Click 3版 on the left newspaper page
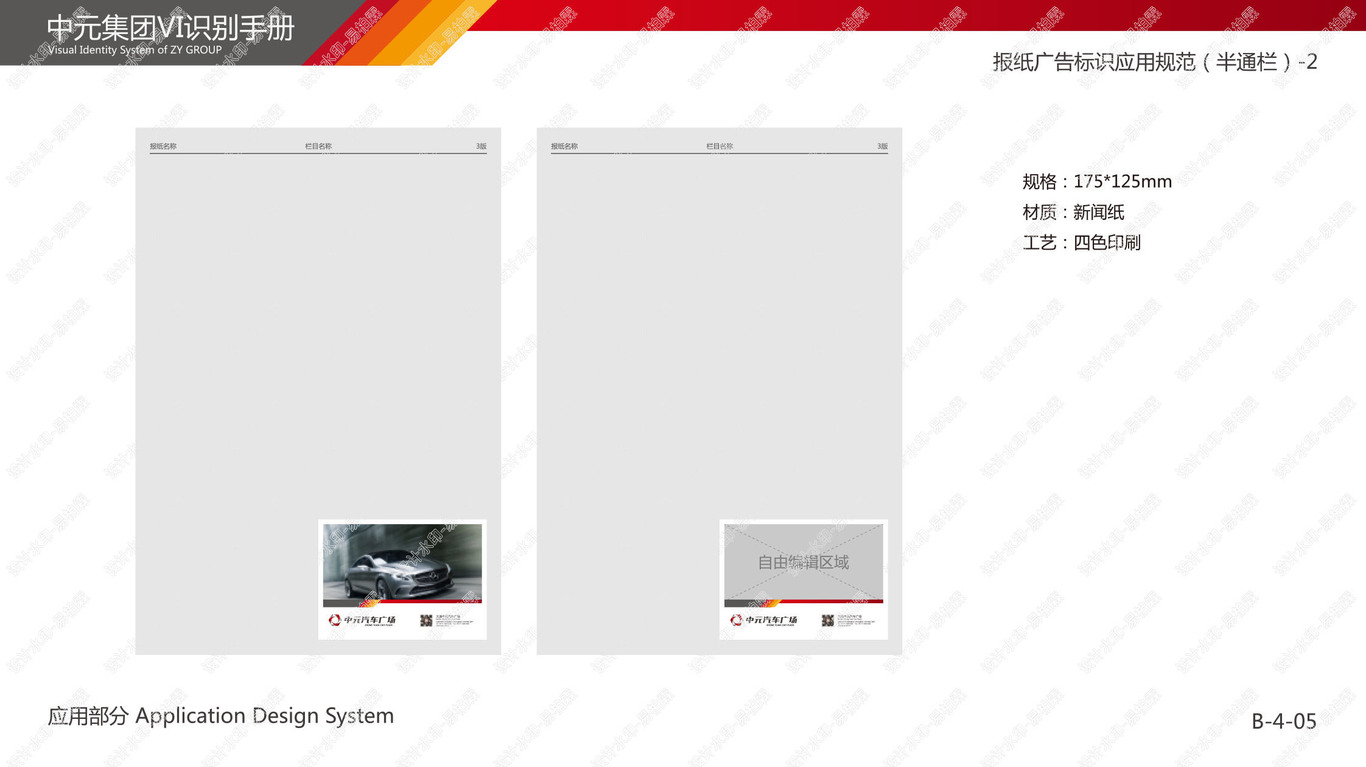Screen dimensions: 1366x767 481,146
